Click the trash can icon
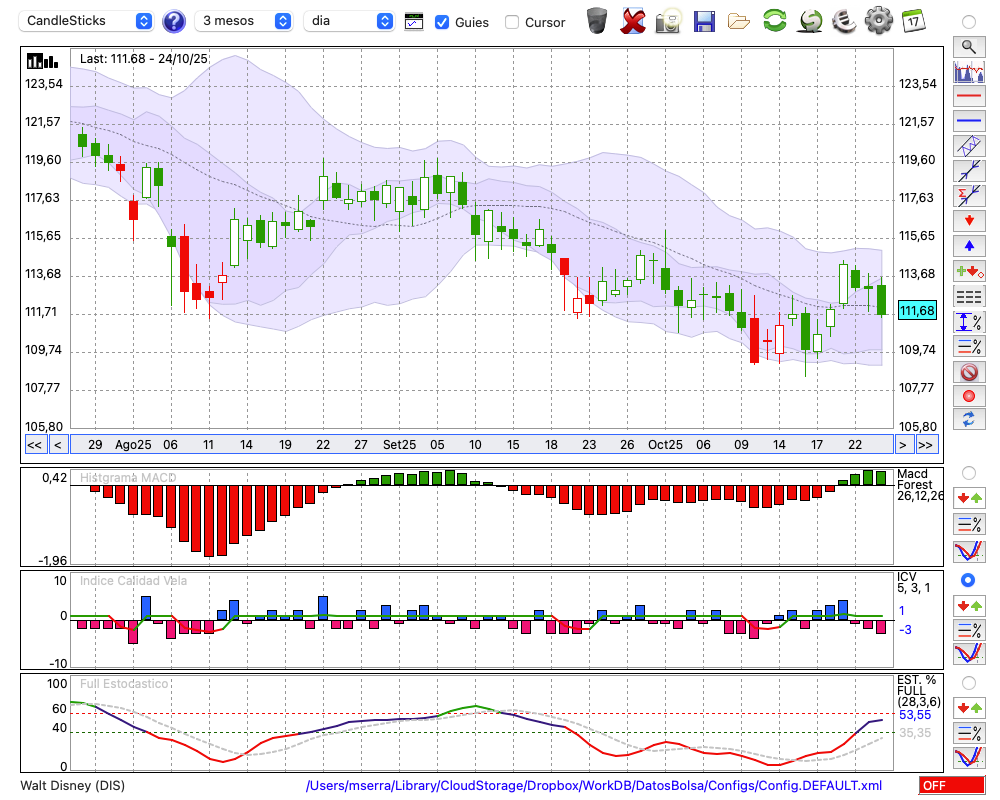Image resolution: width=1000 pixels, height=800 pixels. (597, 21)
